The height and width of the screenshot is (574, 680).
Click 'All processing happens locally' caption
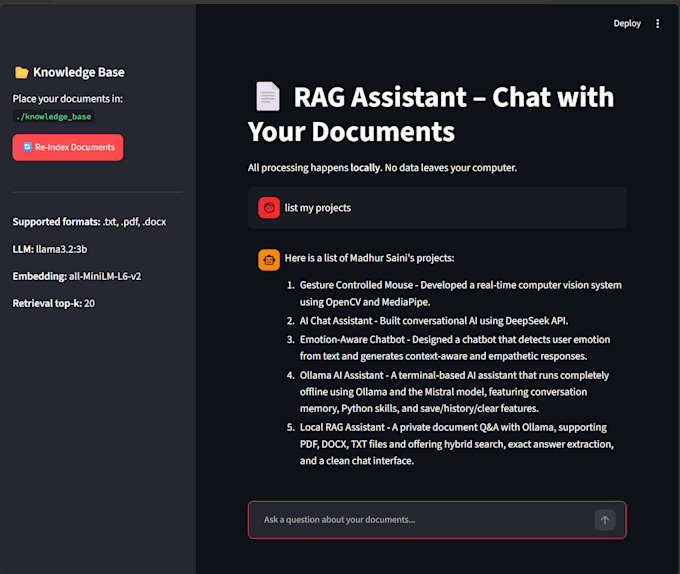click(382, 168)
